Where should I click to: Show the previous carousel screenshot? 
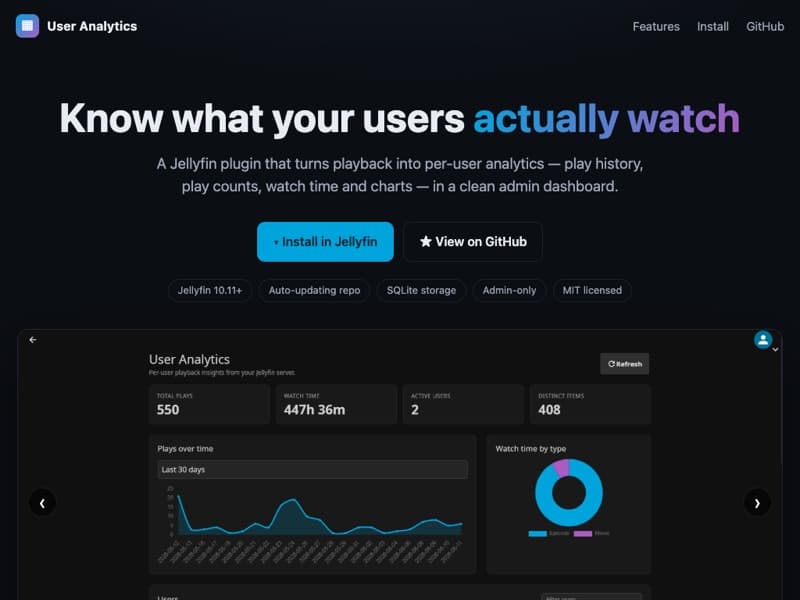tap(42, 503)
